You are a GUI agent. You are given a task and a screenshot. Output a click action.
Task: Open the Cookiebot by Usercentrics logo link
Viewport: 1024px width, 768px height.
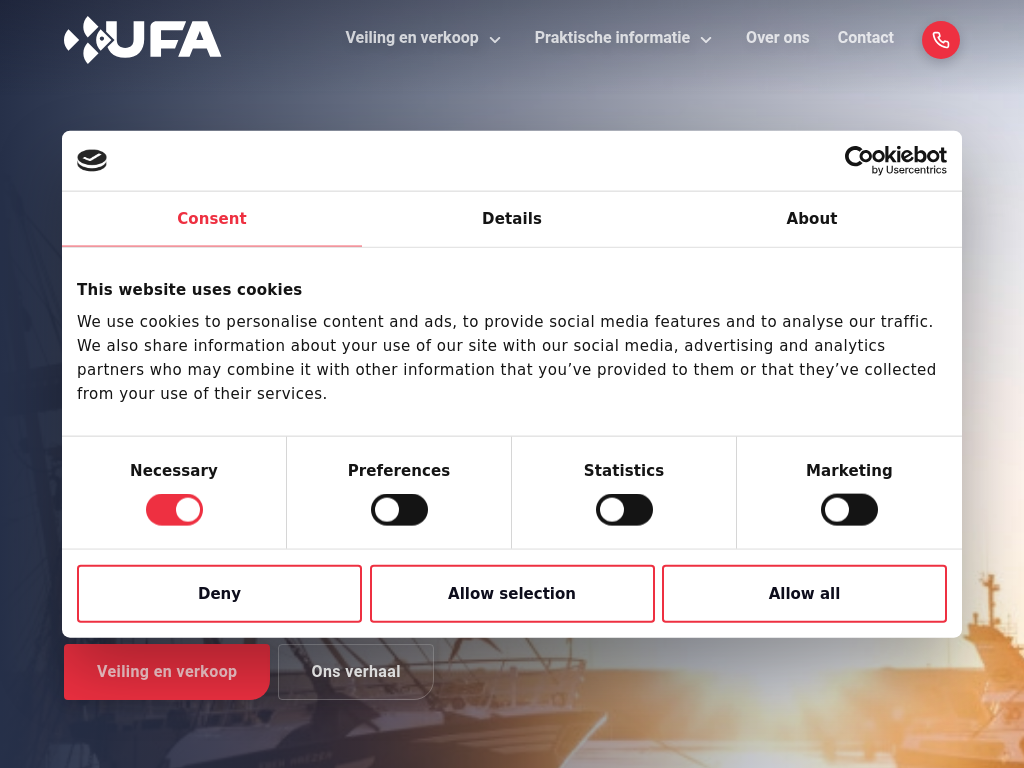[895, 160]
